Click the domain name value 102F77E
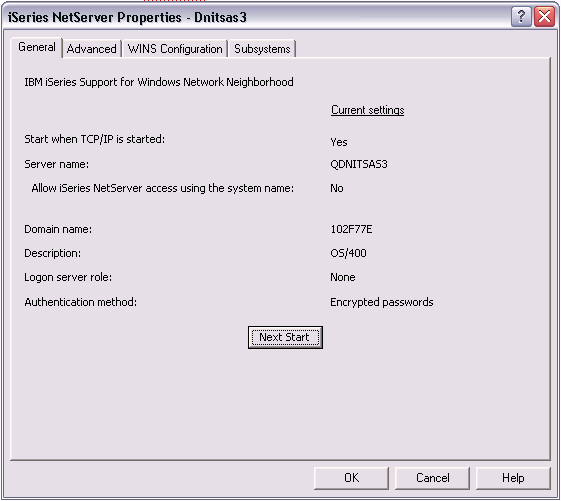 pos(351,229)
